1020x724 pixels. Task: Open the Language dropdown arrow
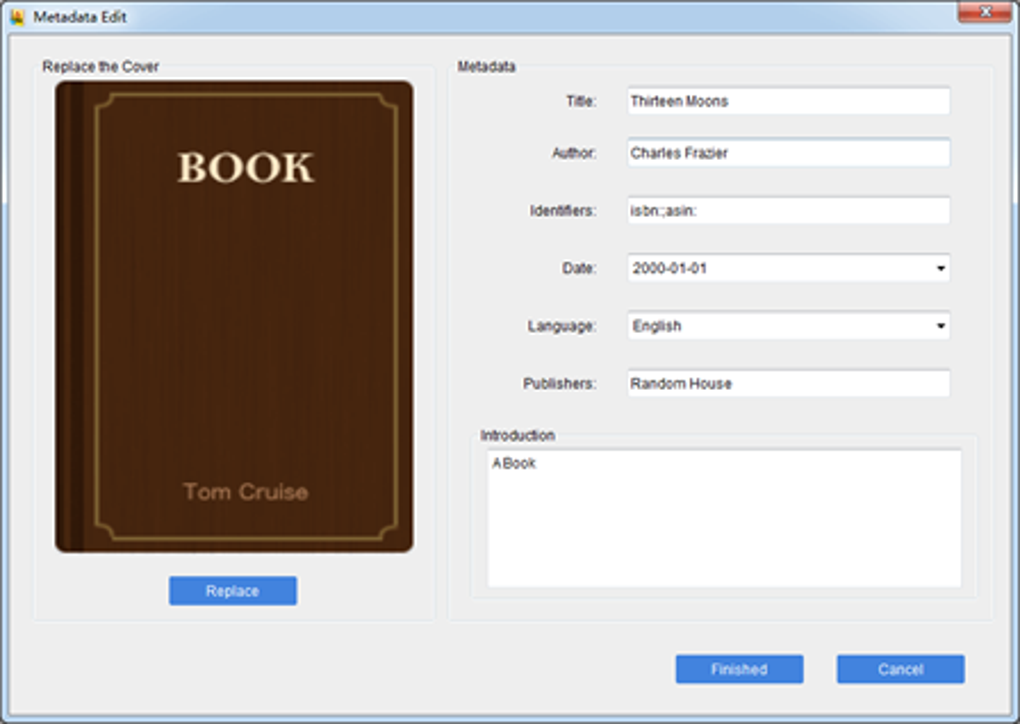(x=941, y=326)
